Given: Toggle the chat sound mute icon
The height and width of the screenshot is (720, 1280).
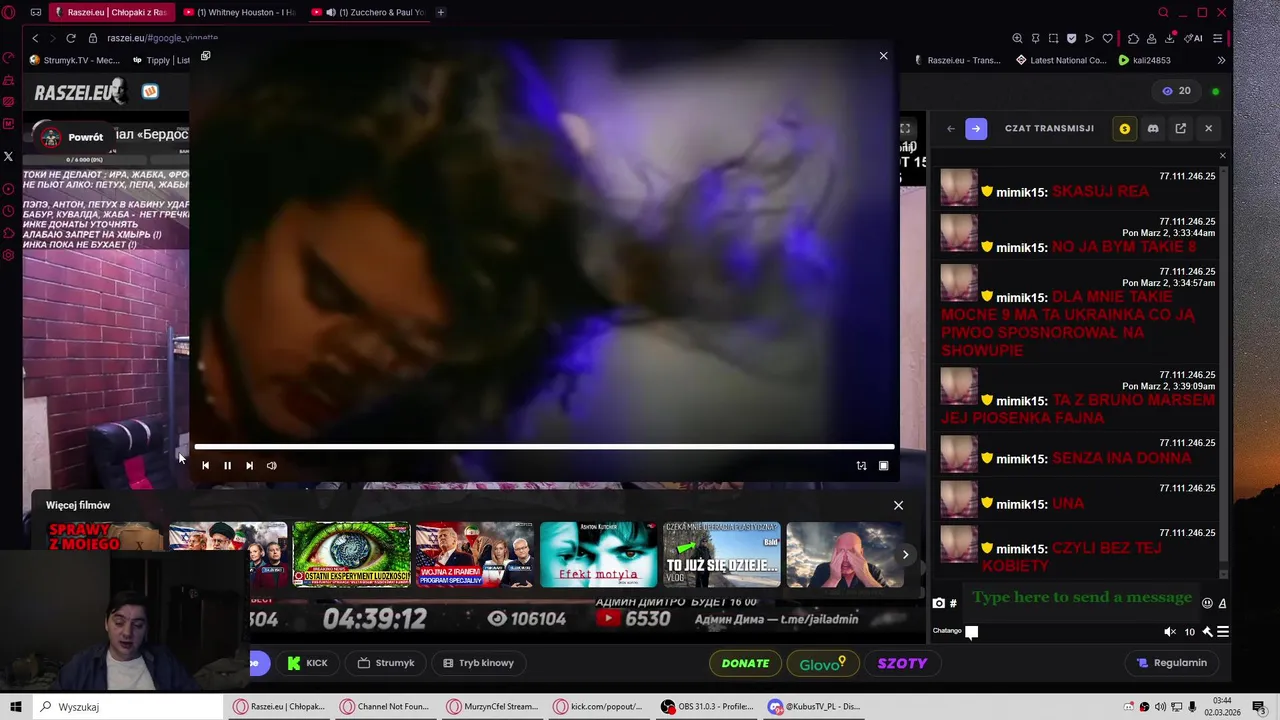Looking at the screenshot, I should [1170, 632].
